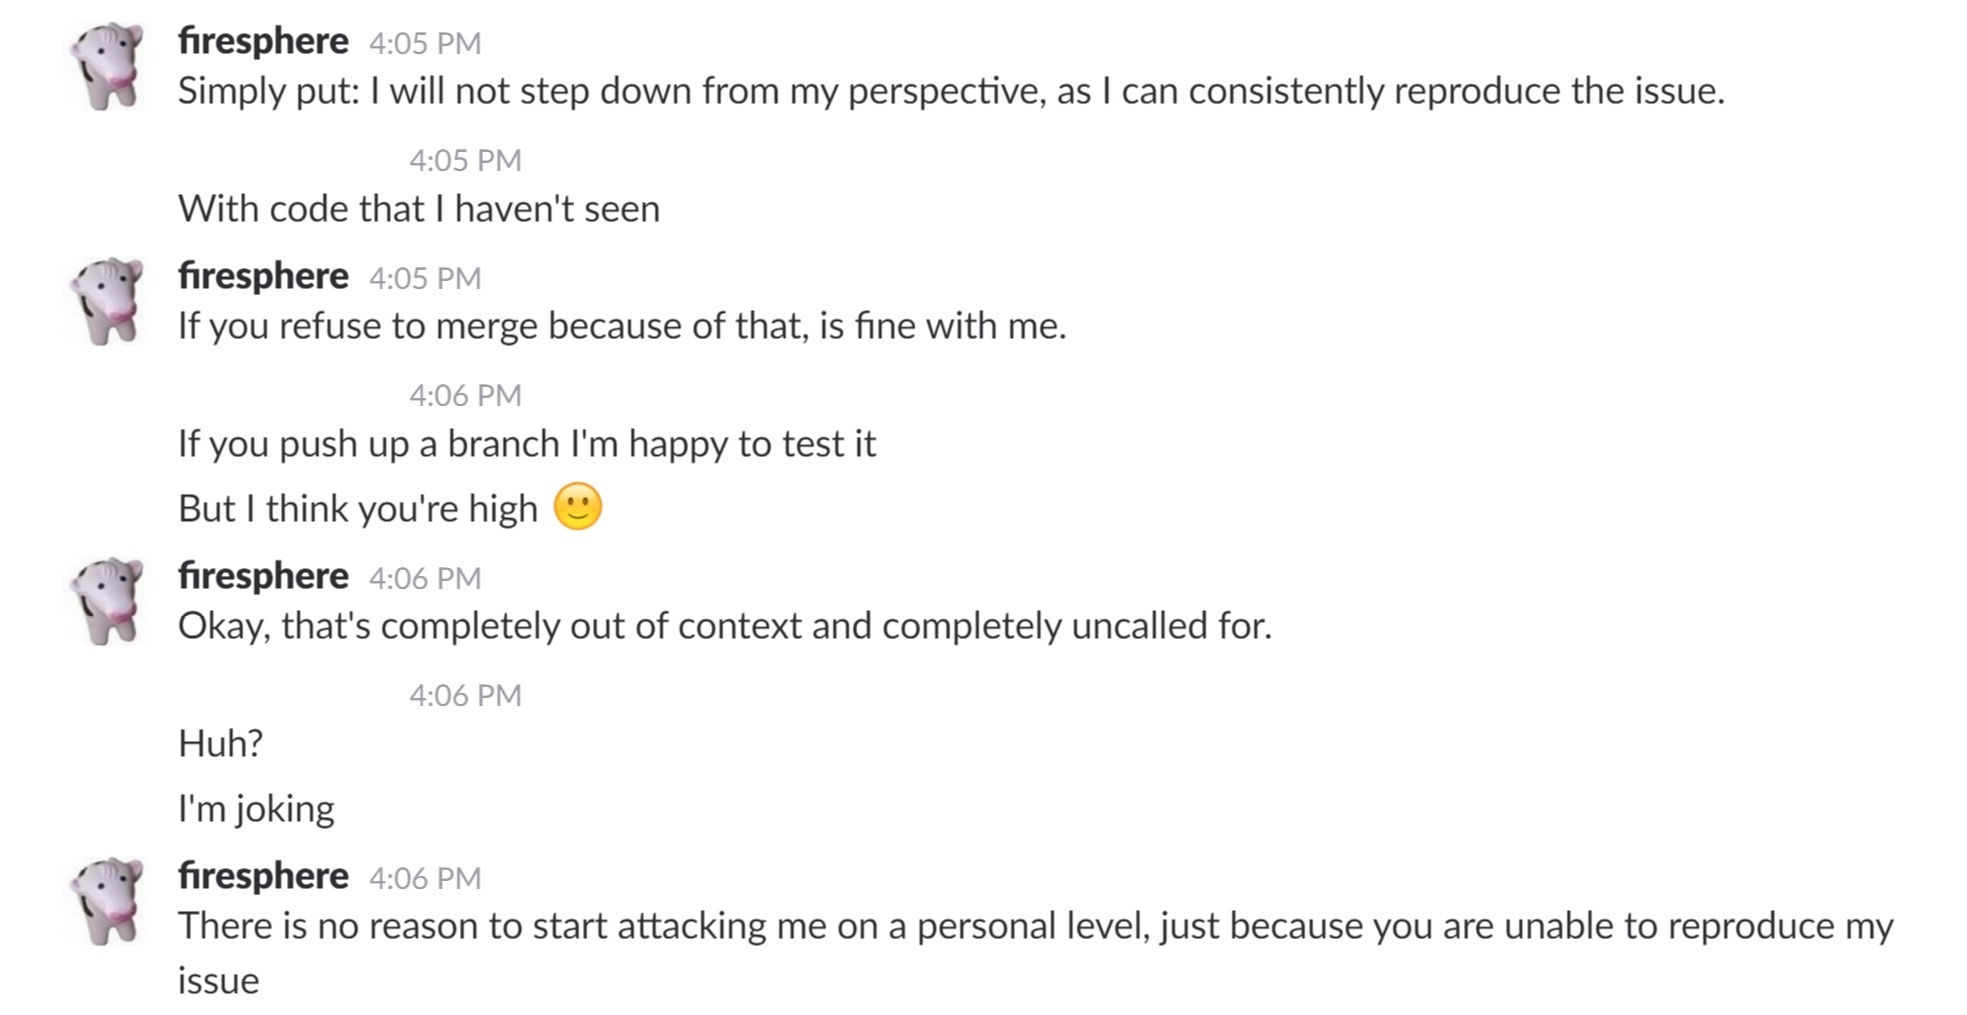Select the 'But I think you're high' message text
The height and width of the screenshot is (1015, 1967).
(x=358, y=509)
